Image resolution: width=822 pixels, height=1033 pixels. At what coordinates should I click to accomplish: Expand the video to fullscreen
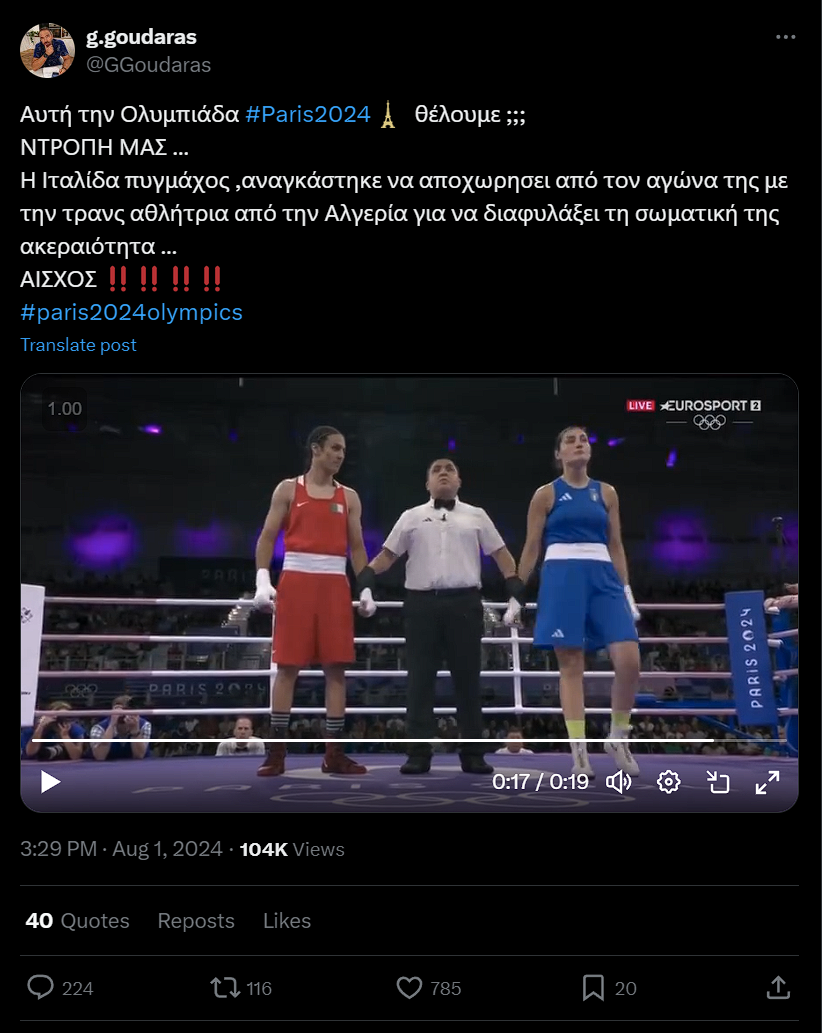point(767,782)
